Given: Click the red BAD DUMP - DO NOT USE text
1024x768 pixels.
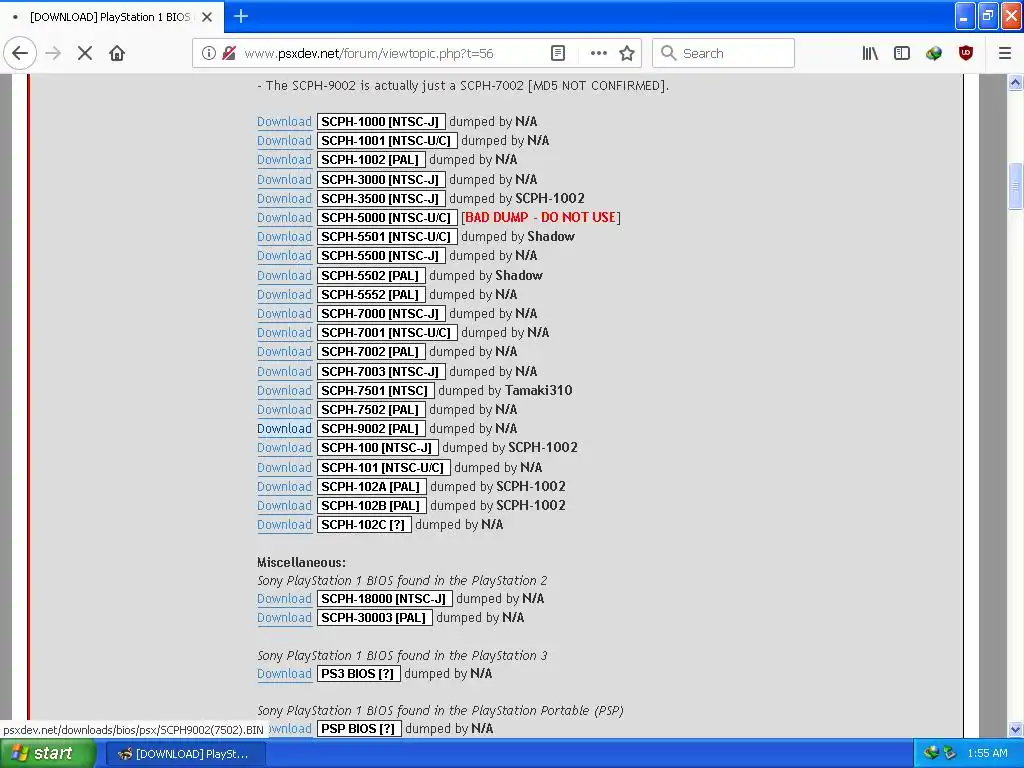Looking at the screenshot, I should [x=541, y=217].
